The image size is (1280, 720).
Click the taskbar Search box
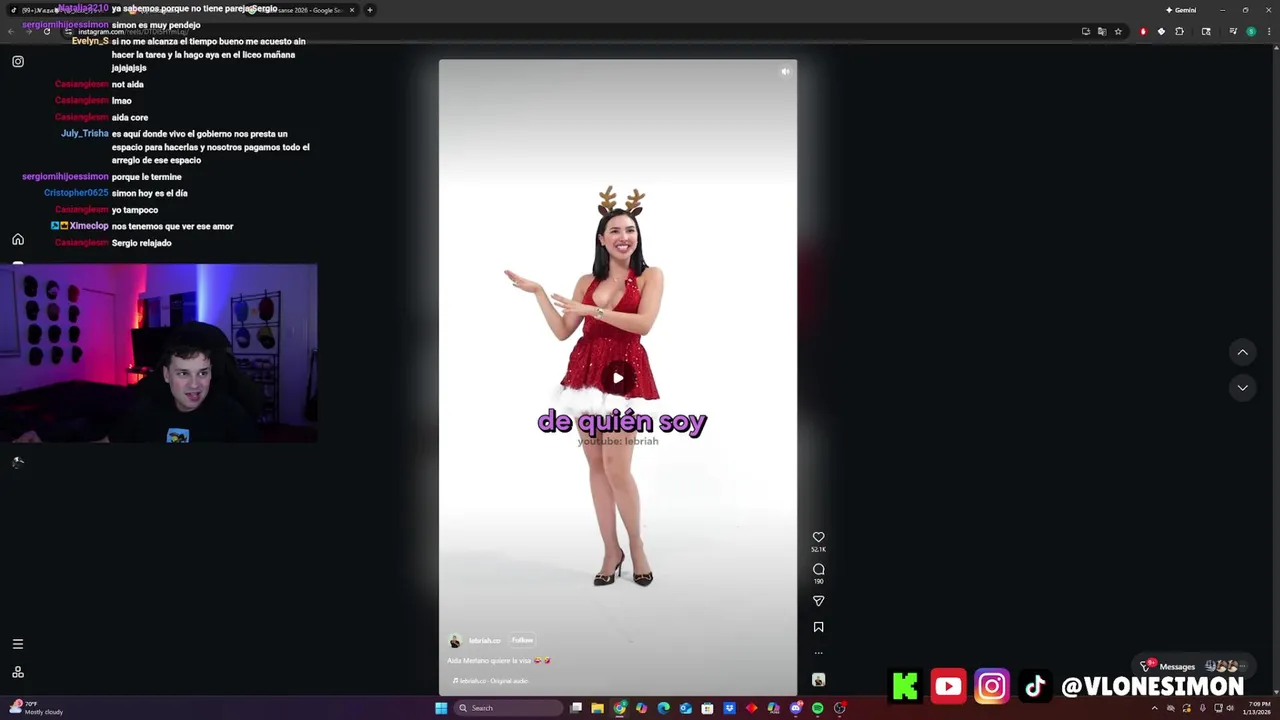pyautogui.click(x=508, y=708)
